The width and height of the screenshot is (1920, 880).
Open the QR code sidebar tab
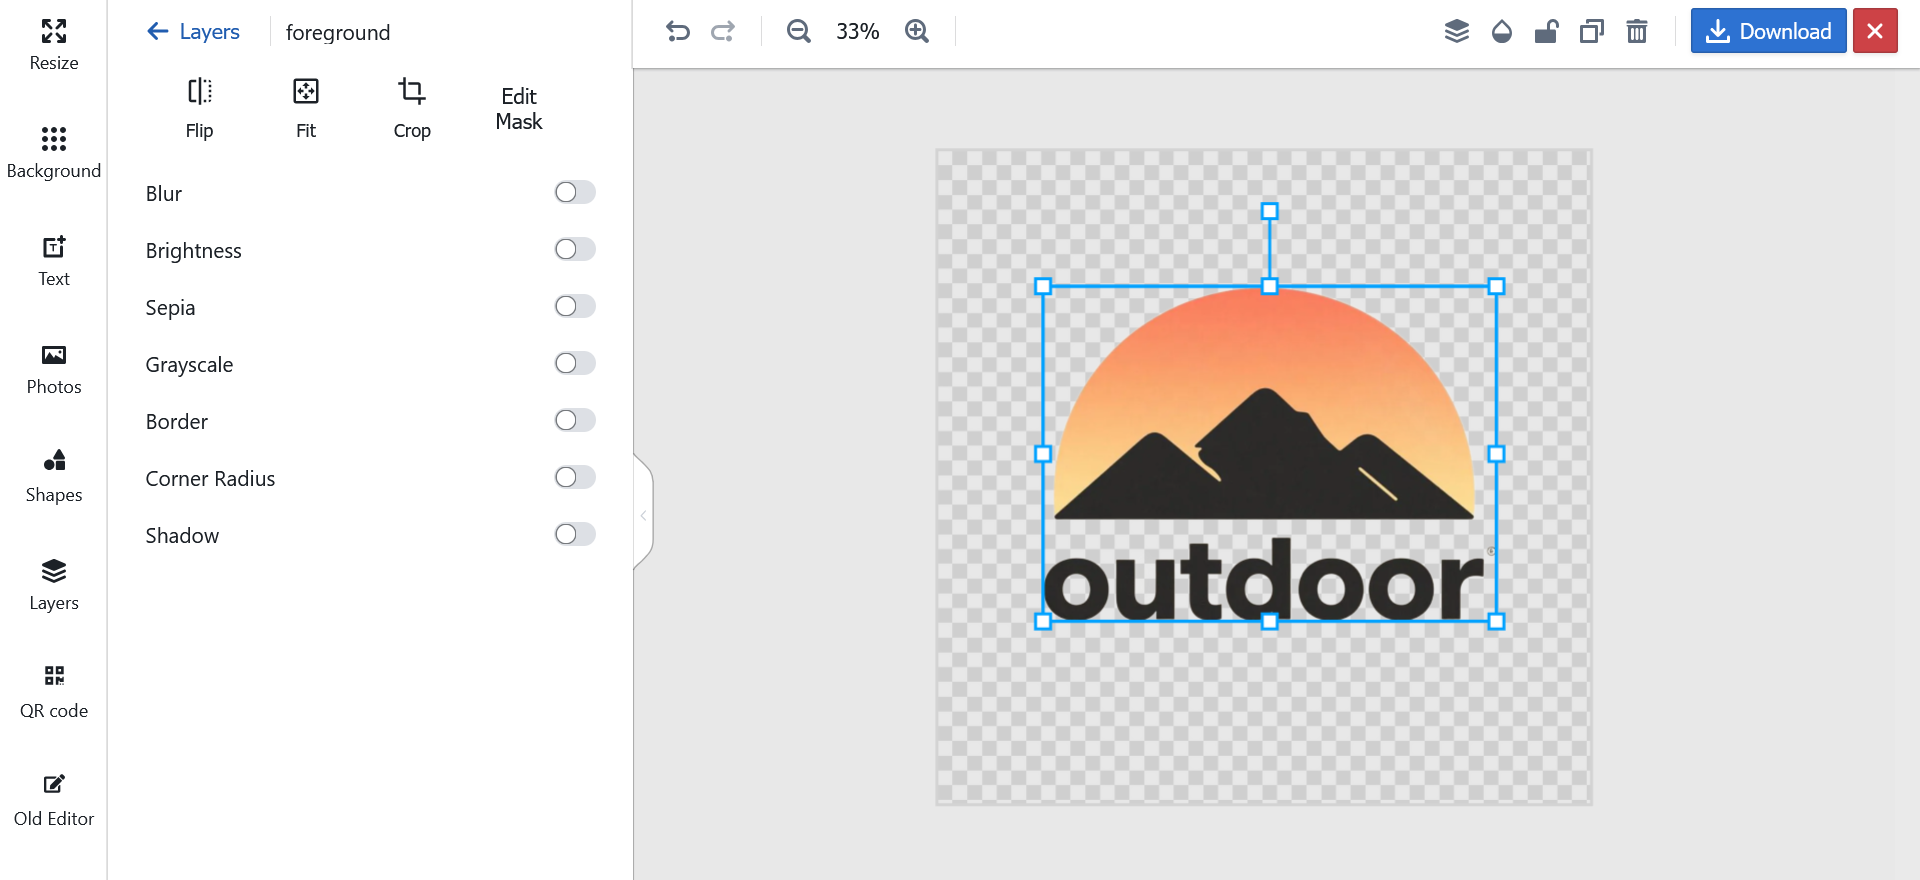pos(54,692)
